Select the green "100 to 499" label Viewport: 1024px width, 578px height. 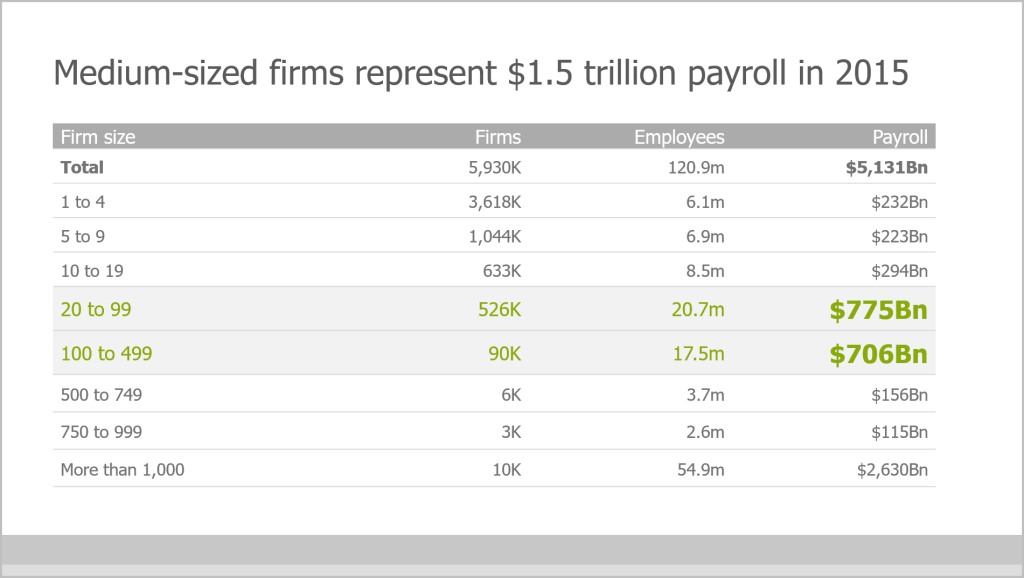(106, 353)
